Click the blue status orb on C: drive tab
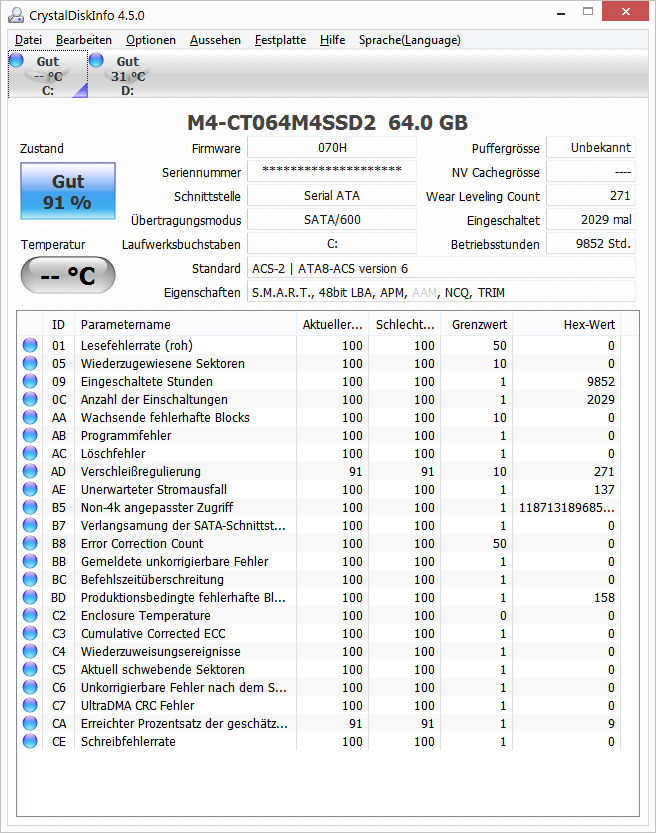 [16, 60]
